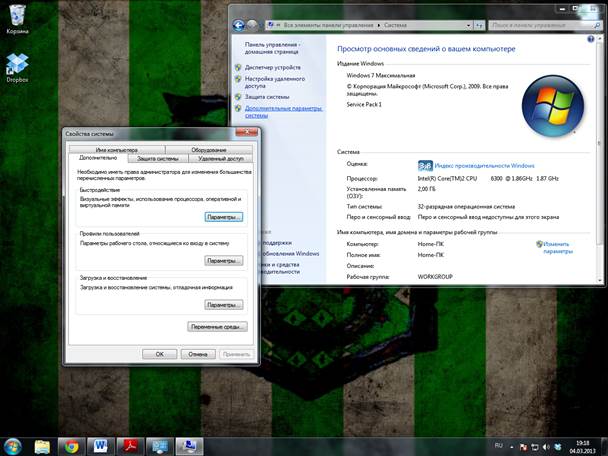Screen dimensions: 608x456
Task: Open Adobe Reader from taskbar
Action: point(130,447)
